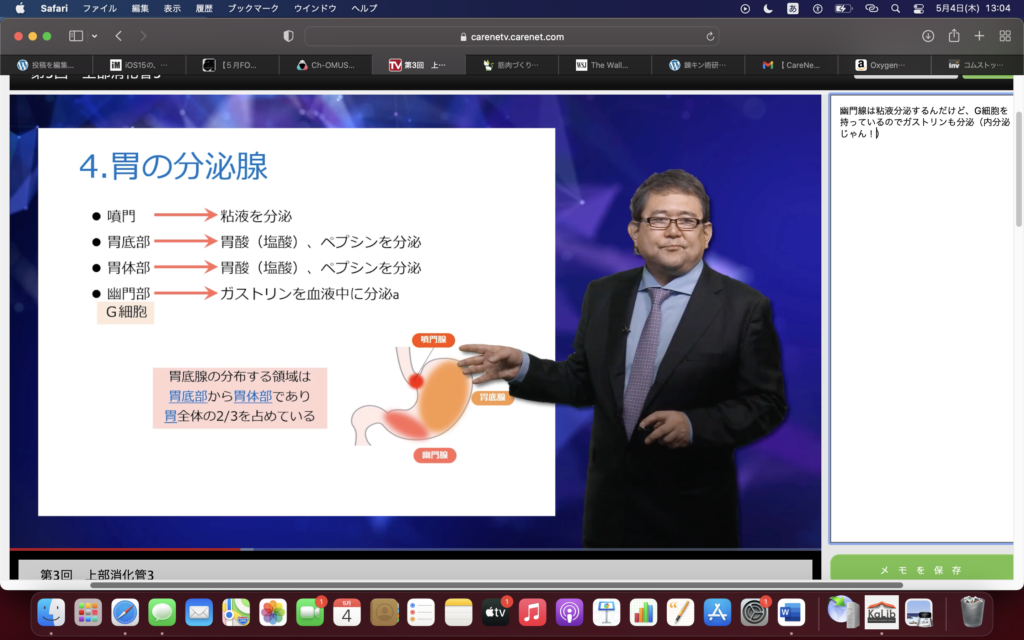1024x640 pixels.
Task: Go back with the left arrow icon
Action: (x=118, y=36)
